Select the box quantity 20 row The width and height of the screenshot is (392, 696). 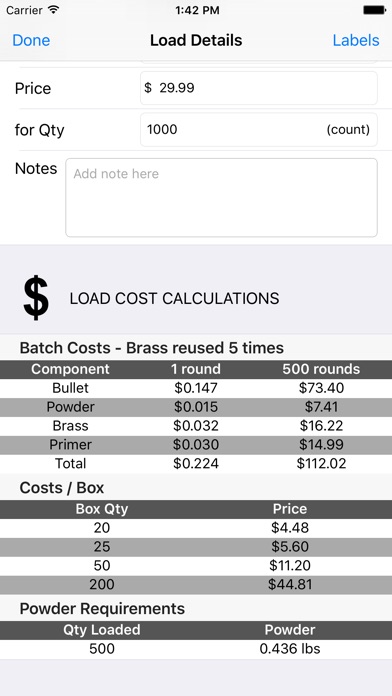pos(196,528)
